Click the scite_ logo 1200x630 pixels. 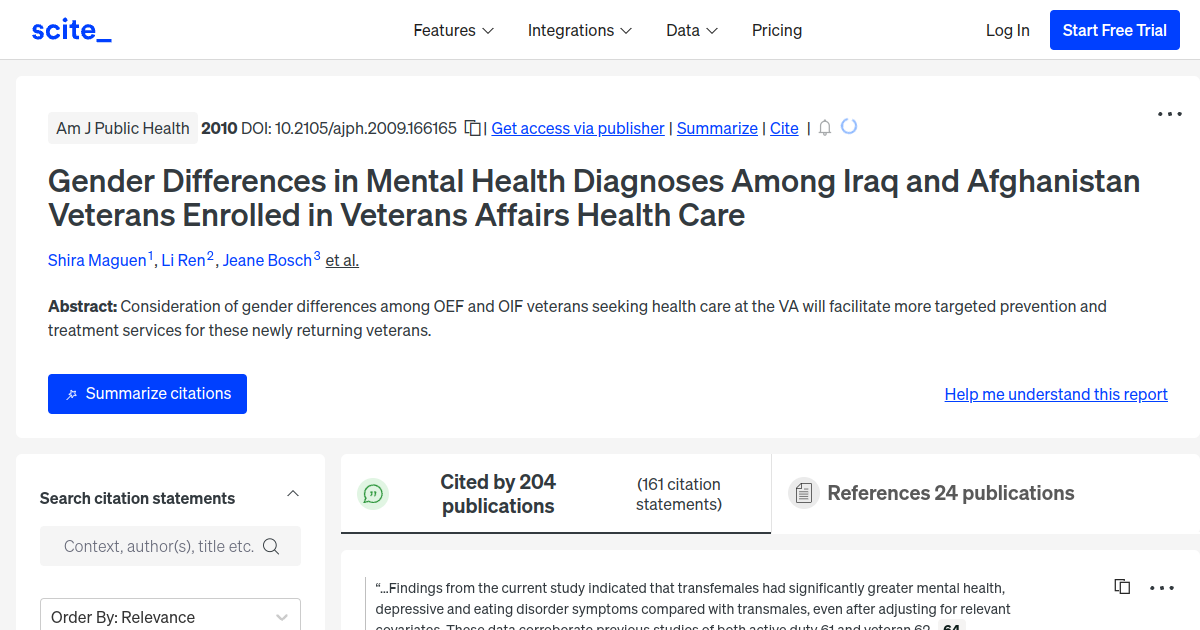pyautogui.click(x=71, y=30)
